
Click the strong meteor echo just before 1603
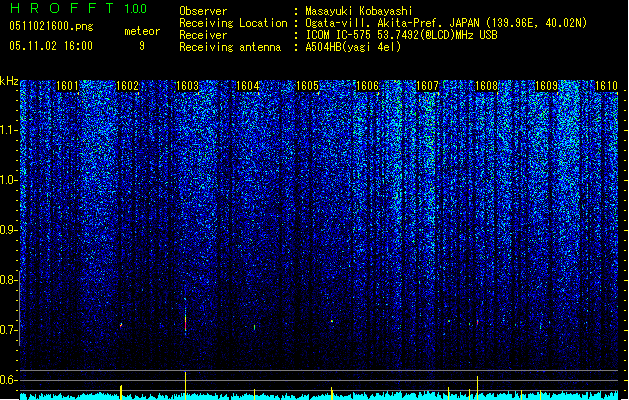(x=185, y=321)
